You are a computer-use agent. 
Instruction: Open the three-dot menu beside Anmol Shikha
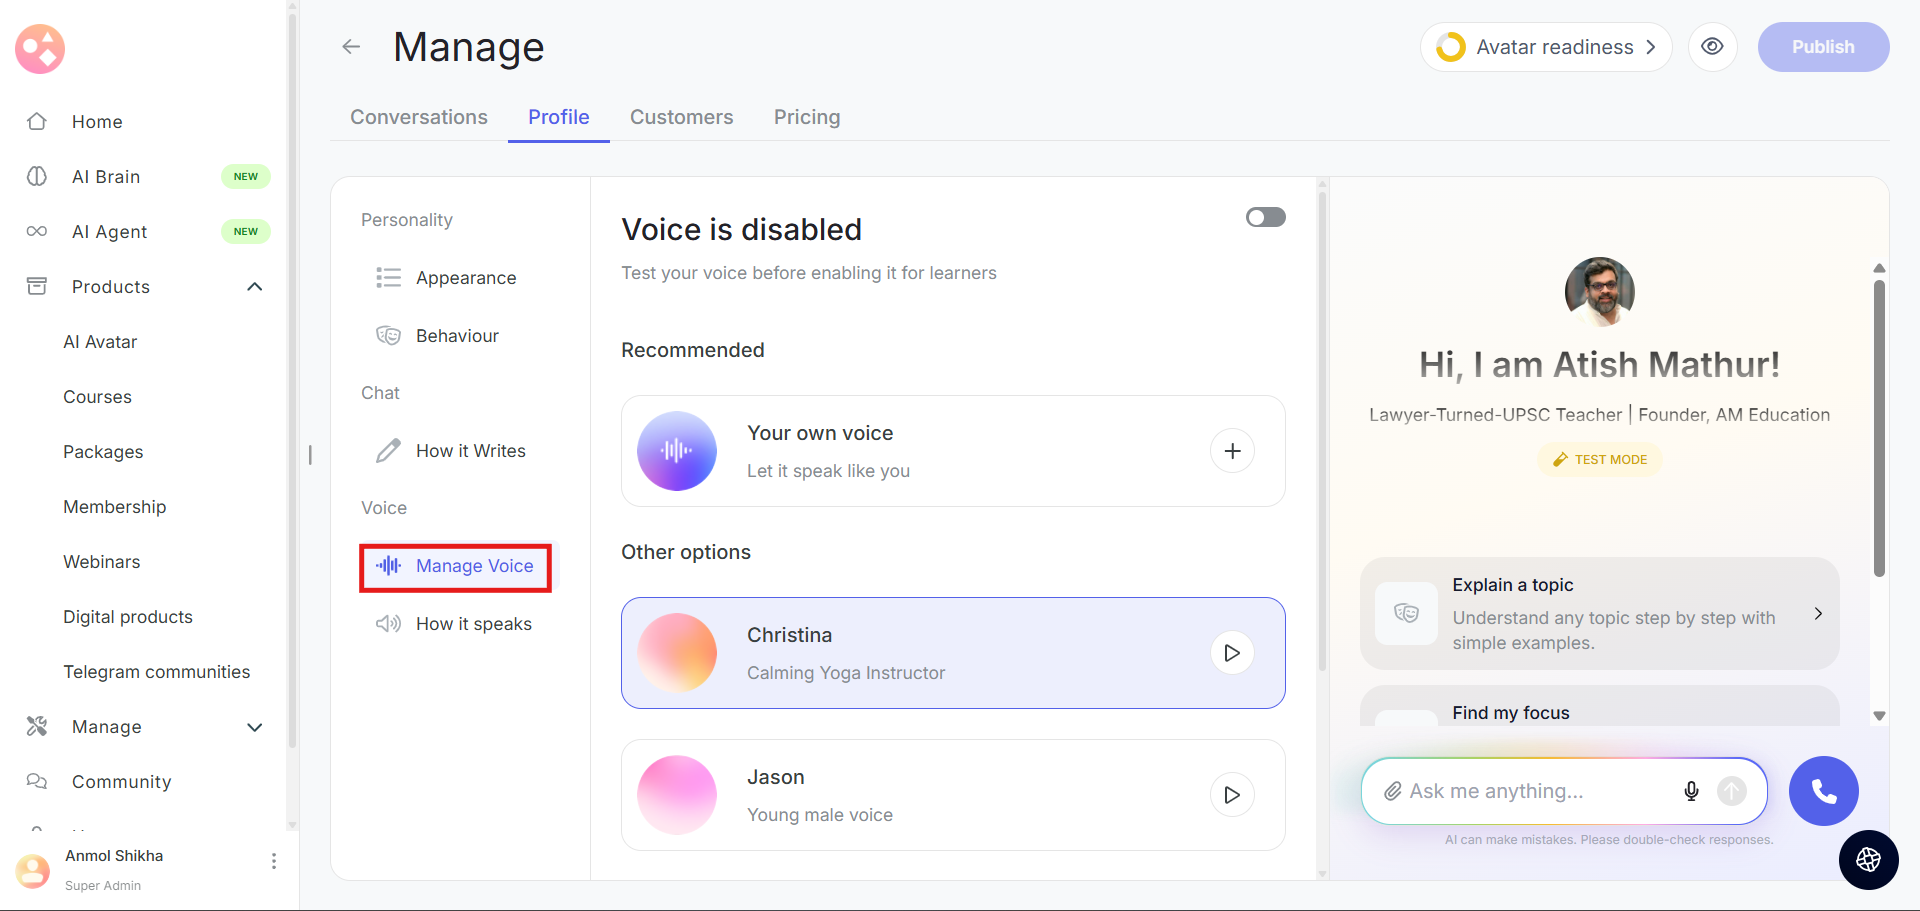click(274, 861)
